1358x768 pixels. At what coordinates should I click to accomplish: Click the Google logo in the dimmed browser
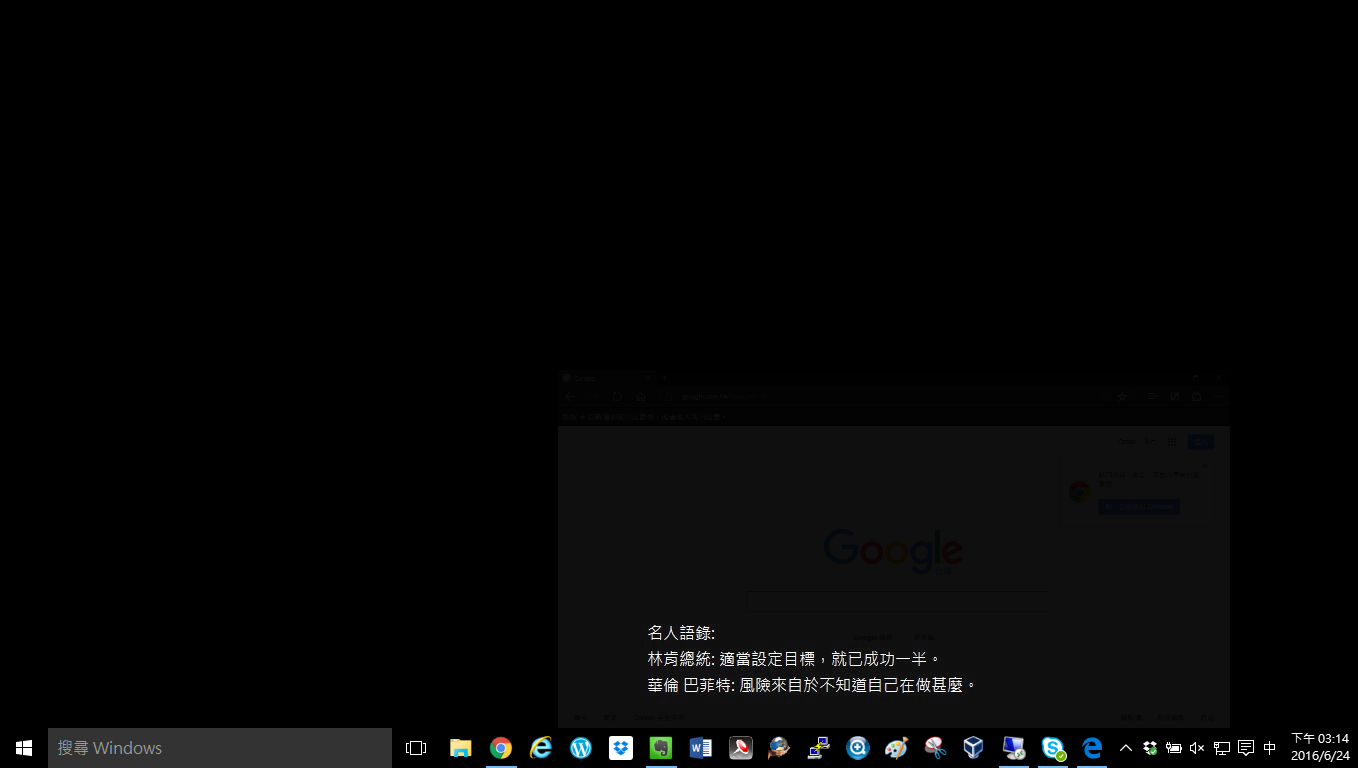893,552
